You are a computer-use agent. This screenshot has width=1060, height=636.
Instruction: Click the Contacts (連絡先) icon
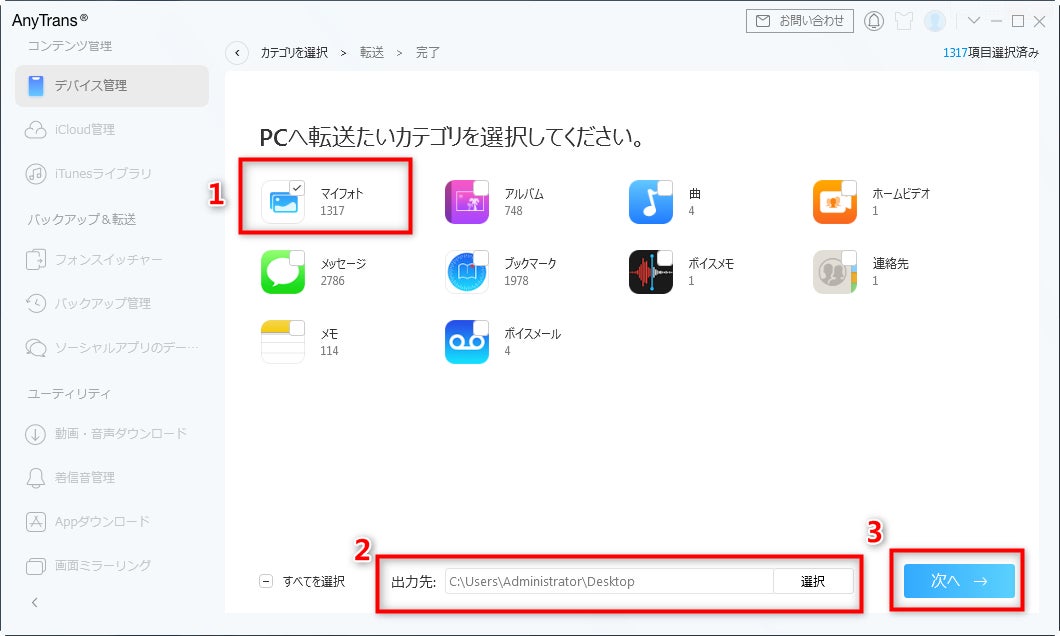(834, 272)
